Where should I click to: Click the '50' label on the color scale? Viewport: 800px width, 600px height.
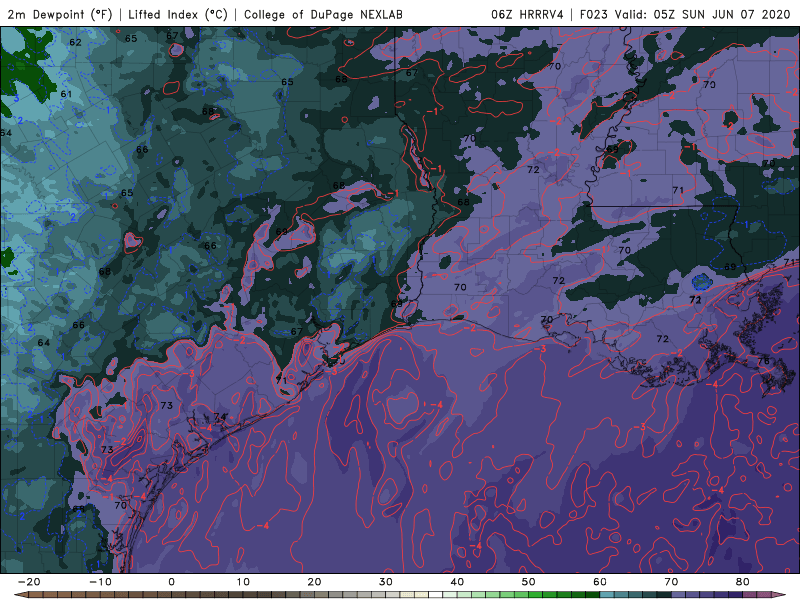tap(529, 582)
